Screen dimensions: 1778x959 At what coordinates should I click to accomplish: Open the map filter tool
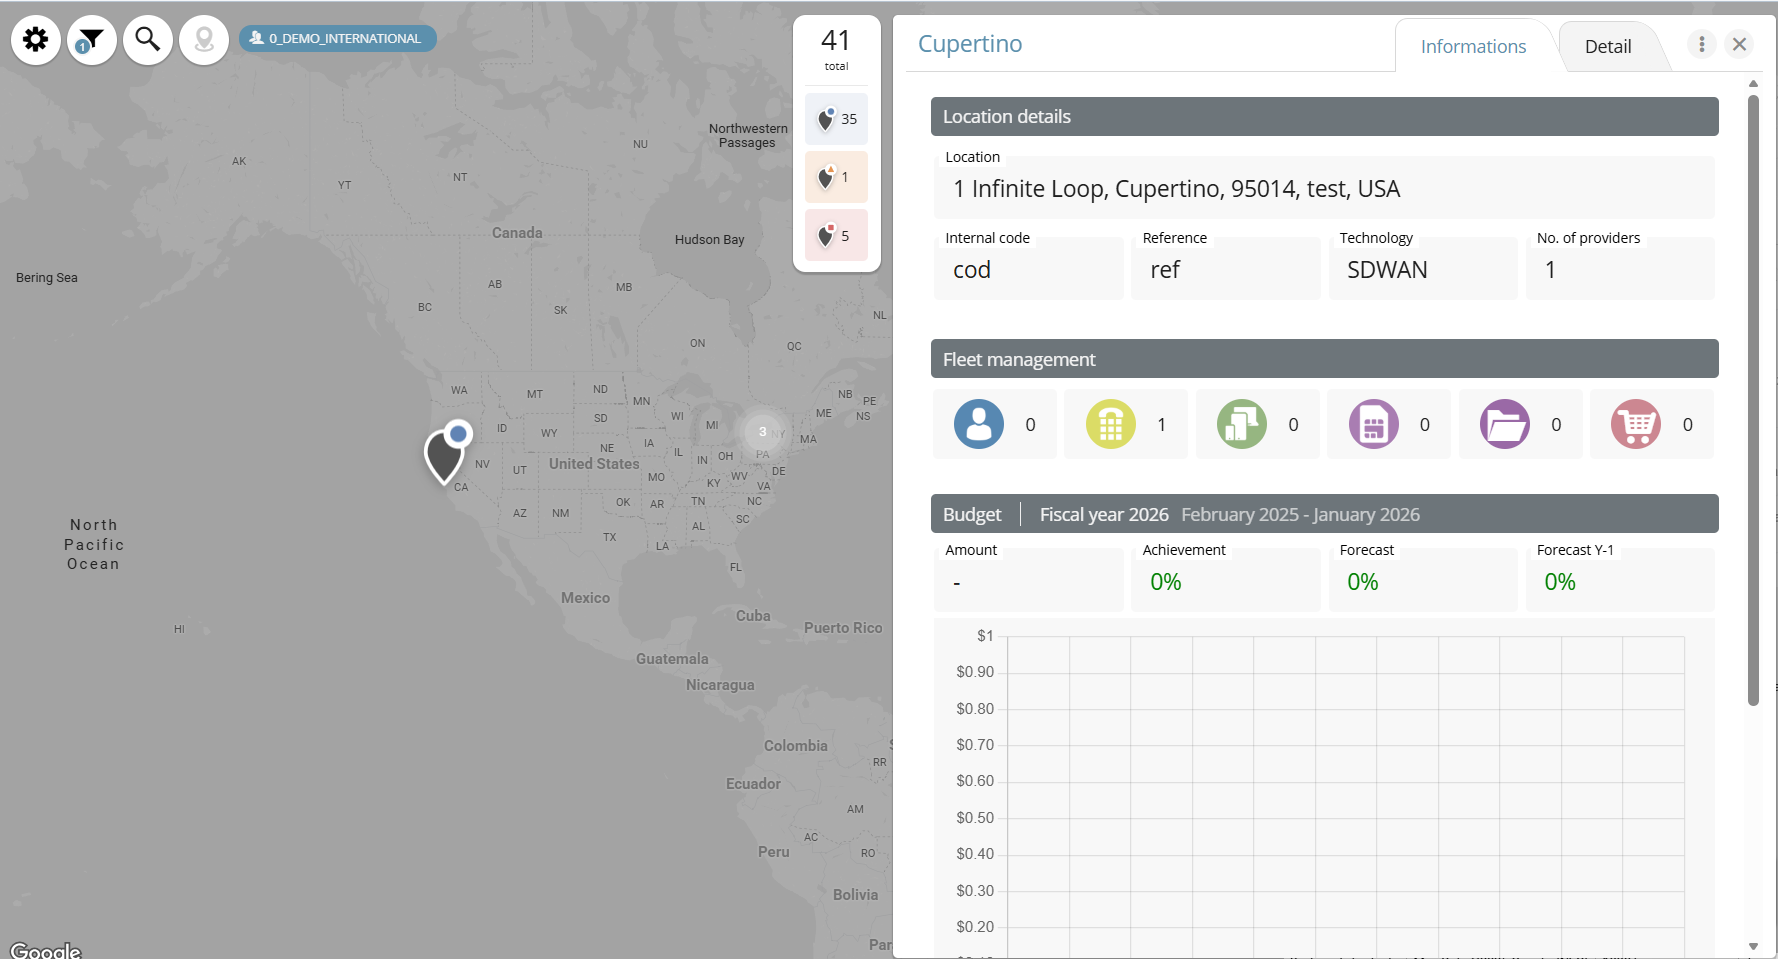coord(92,40)
